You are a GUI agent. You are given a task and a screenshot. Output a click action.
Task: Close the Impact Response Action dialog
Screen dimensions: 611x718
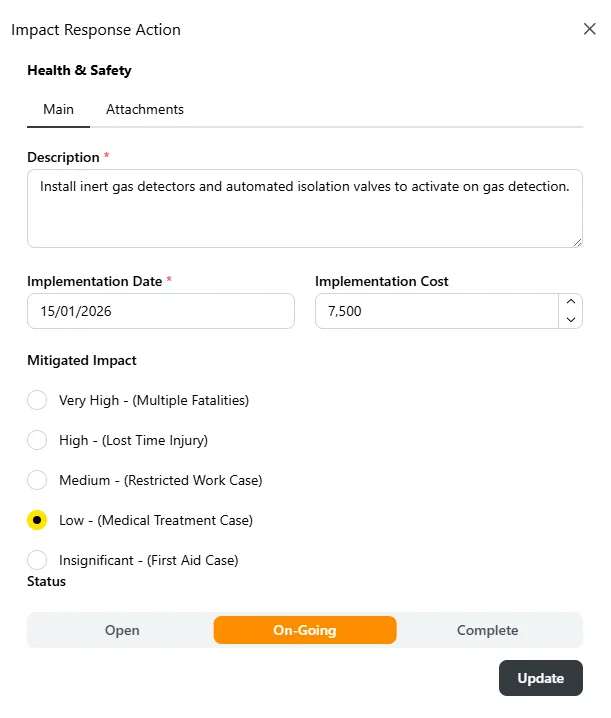tap(589, 29)
